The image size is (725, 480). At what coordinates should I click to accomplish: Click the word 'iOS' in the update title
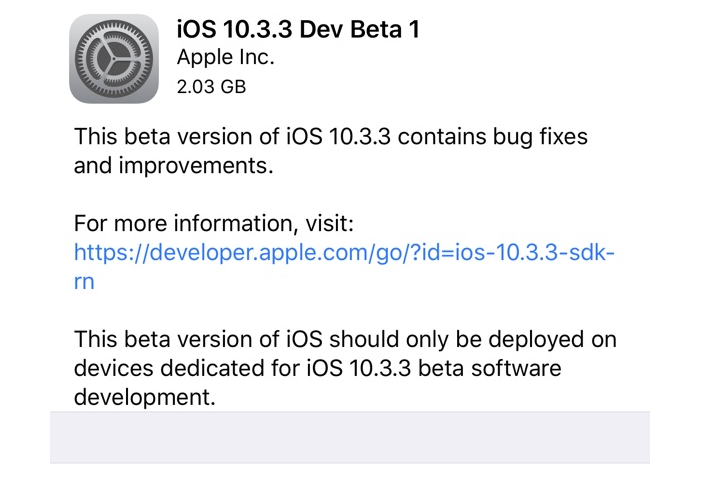click(199, 29)
